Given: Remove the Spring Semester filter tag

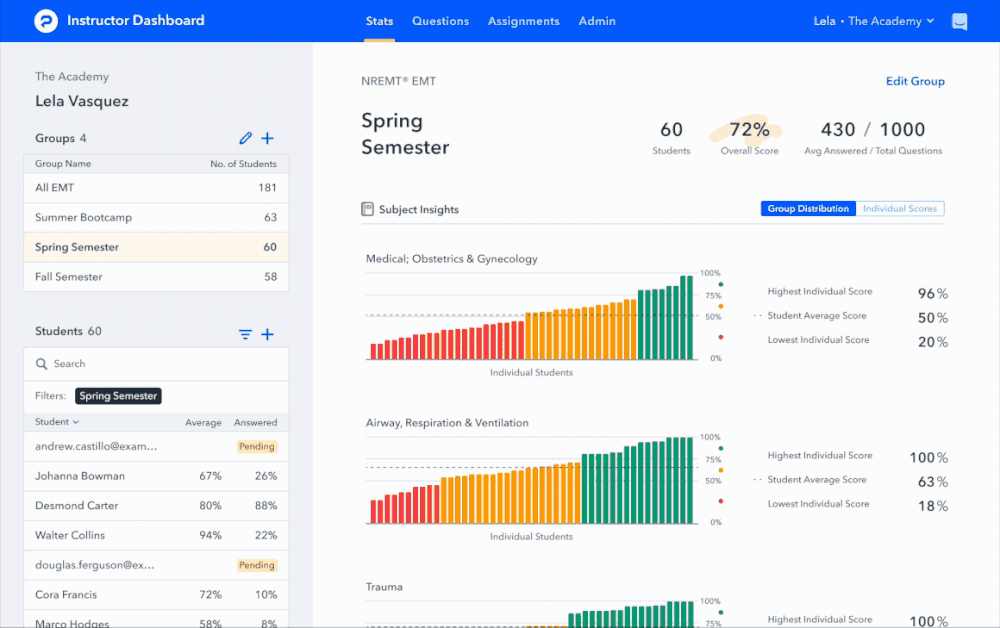Looking at the screenshot, I should pyautogui.click(x=118, y=396).
